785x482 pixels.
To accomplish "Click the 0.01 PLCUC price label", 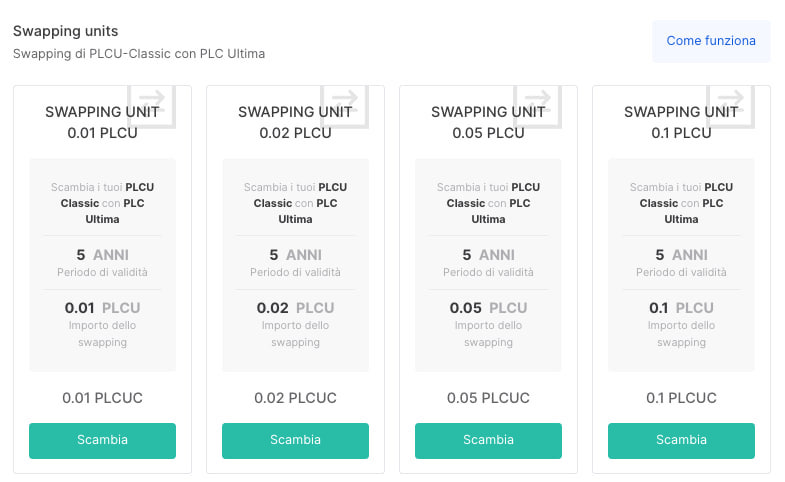I will coord(102,398).
